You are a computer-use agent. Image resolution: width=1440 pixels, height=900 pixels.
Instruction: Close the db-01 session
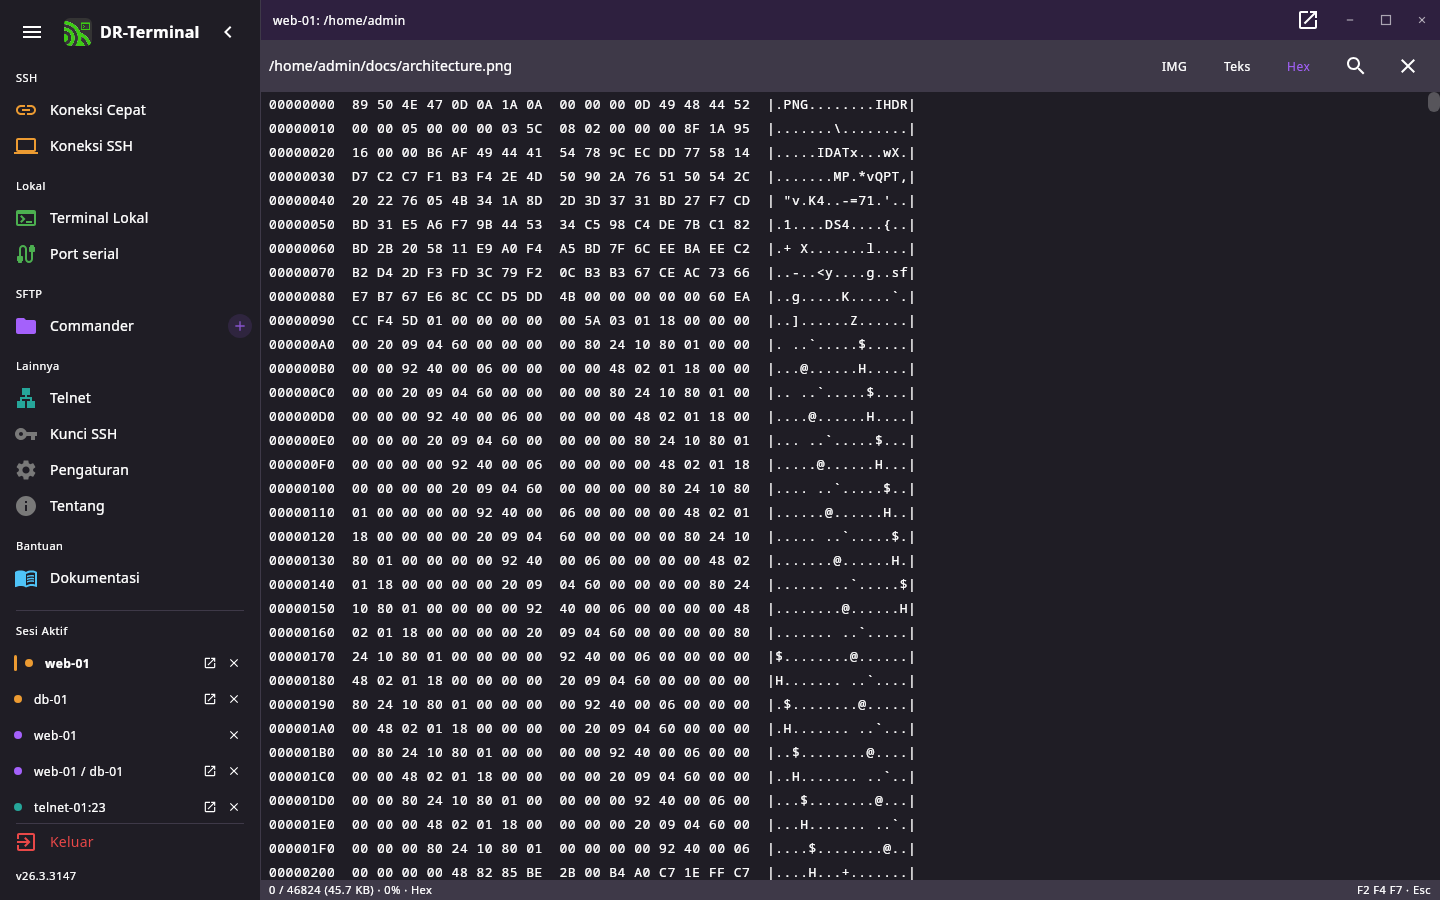point(234,699)
